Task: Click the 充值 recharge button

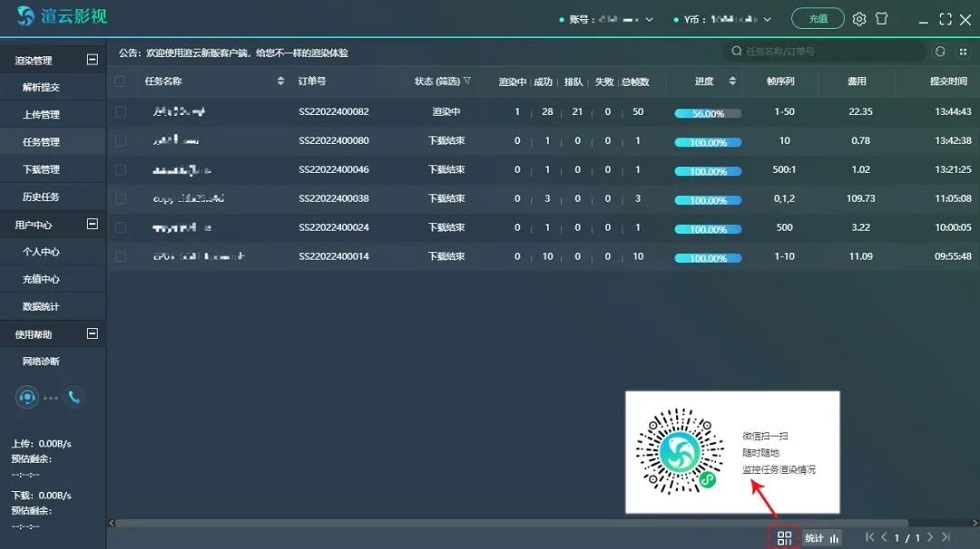Action: coord(818,19)
